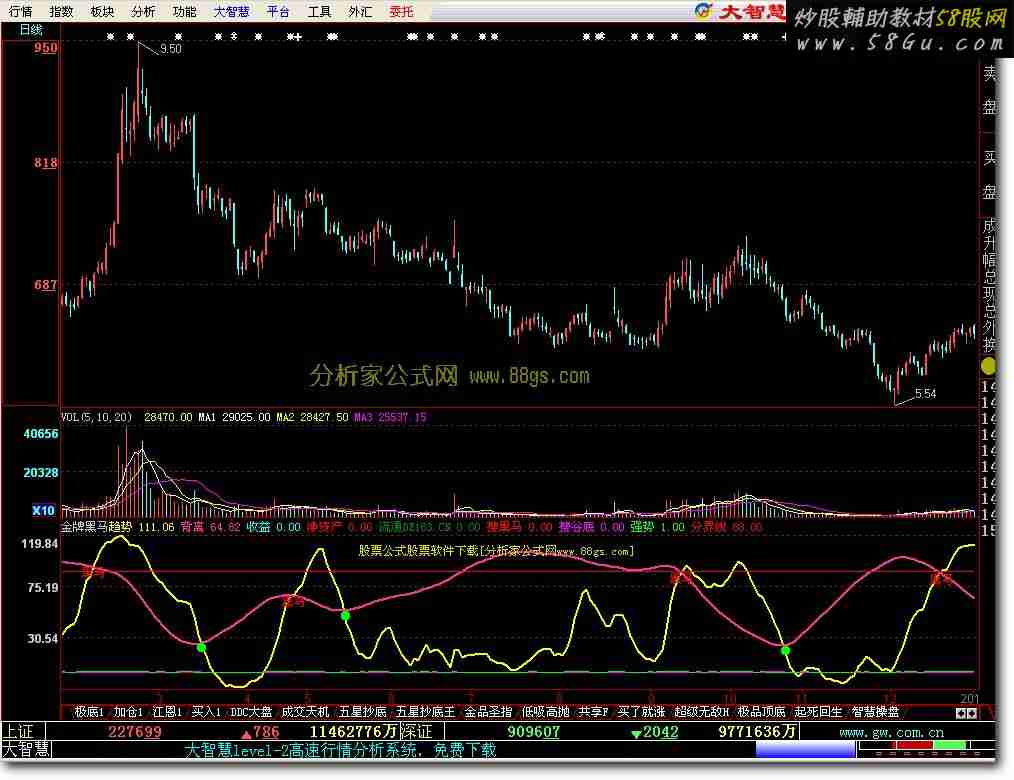Switch to the 共享F indicator tab
This screenshot has height=780, width=1014.
593,711
